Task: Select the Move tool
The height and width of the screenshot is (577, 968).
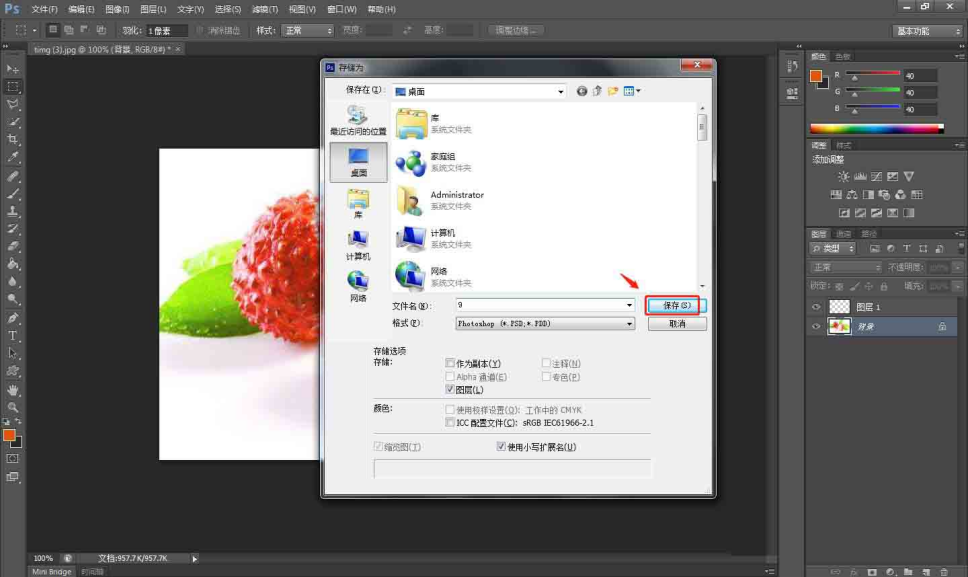Action: point(13,68)
